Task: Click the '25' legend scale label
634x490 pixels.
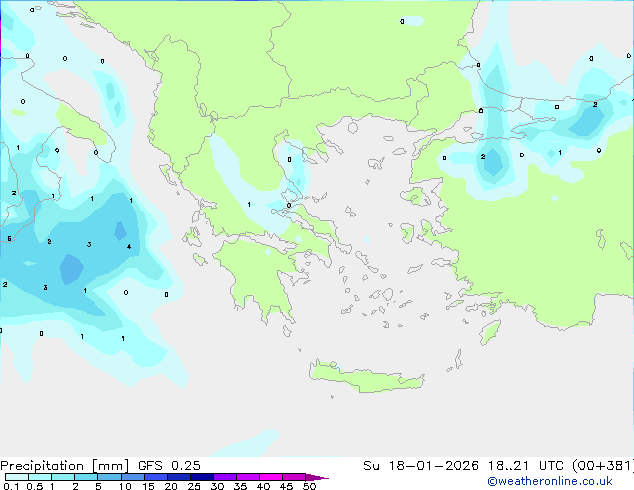Action: [194, 486]
